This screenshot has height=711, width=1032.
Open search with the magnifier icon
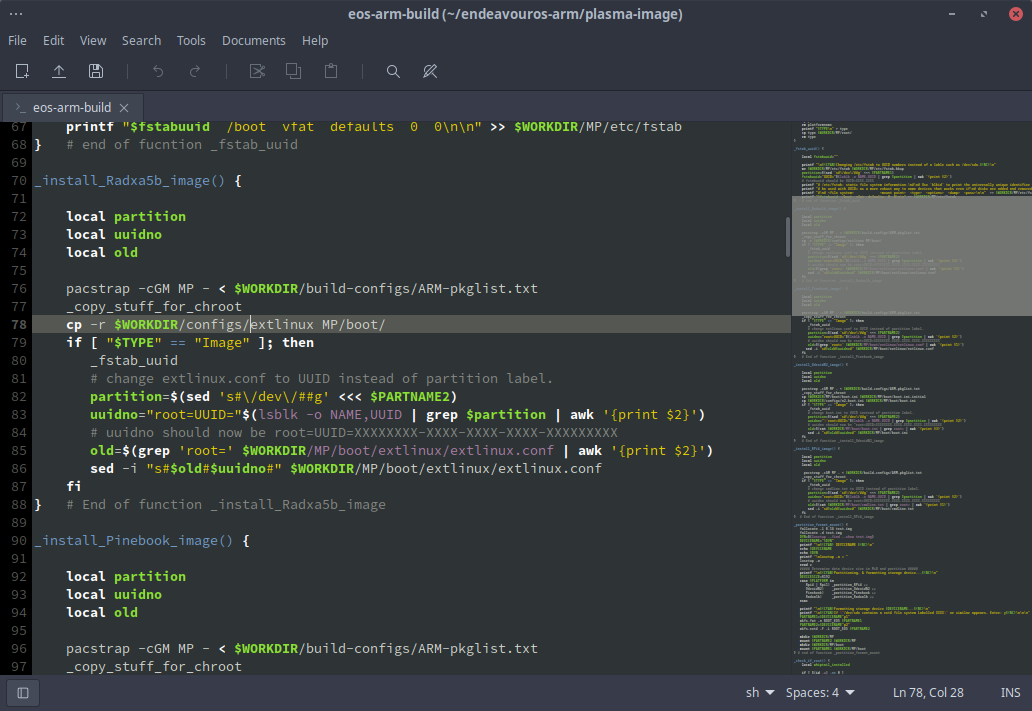[x=393, y=71]
